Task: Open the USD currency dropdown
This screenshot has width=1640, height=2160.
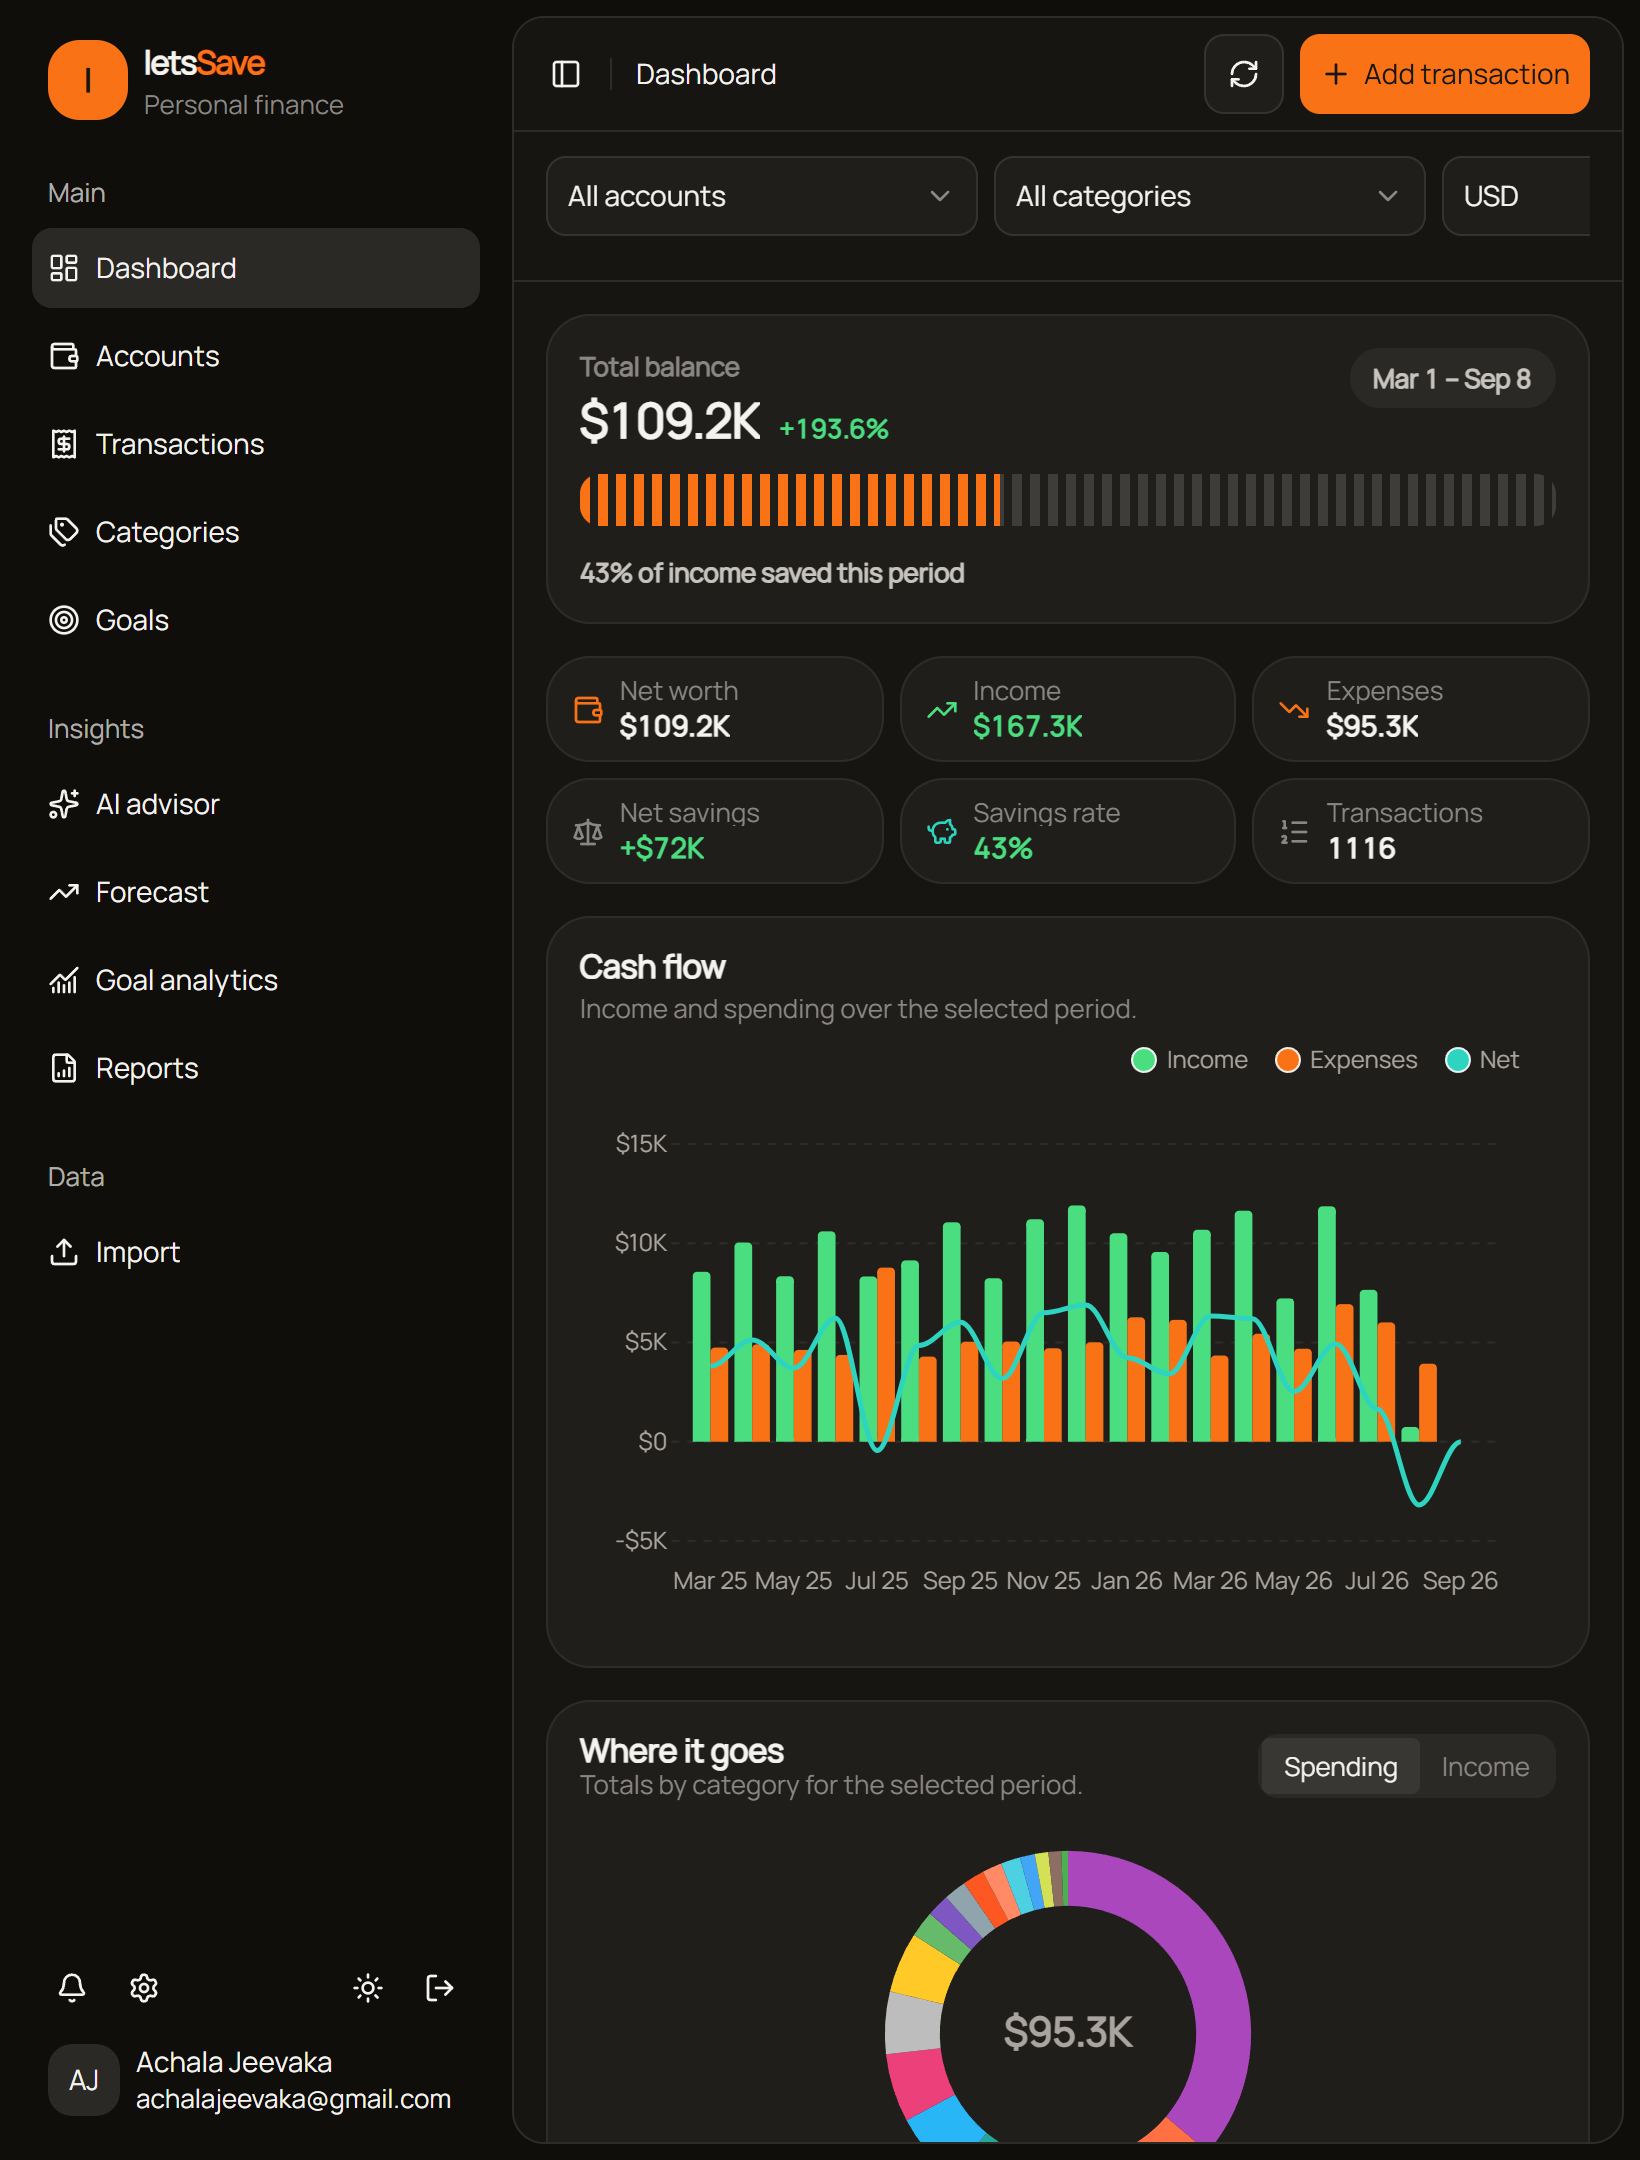Action: click(1516, 196)
